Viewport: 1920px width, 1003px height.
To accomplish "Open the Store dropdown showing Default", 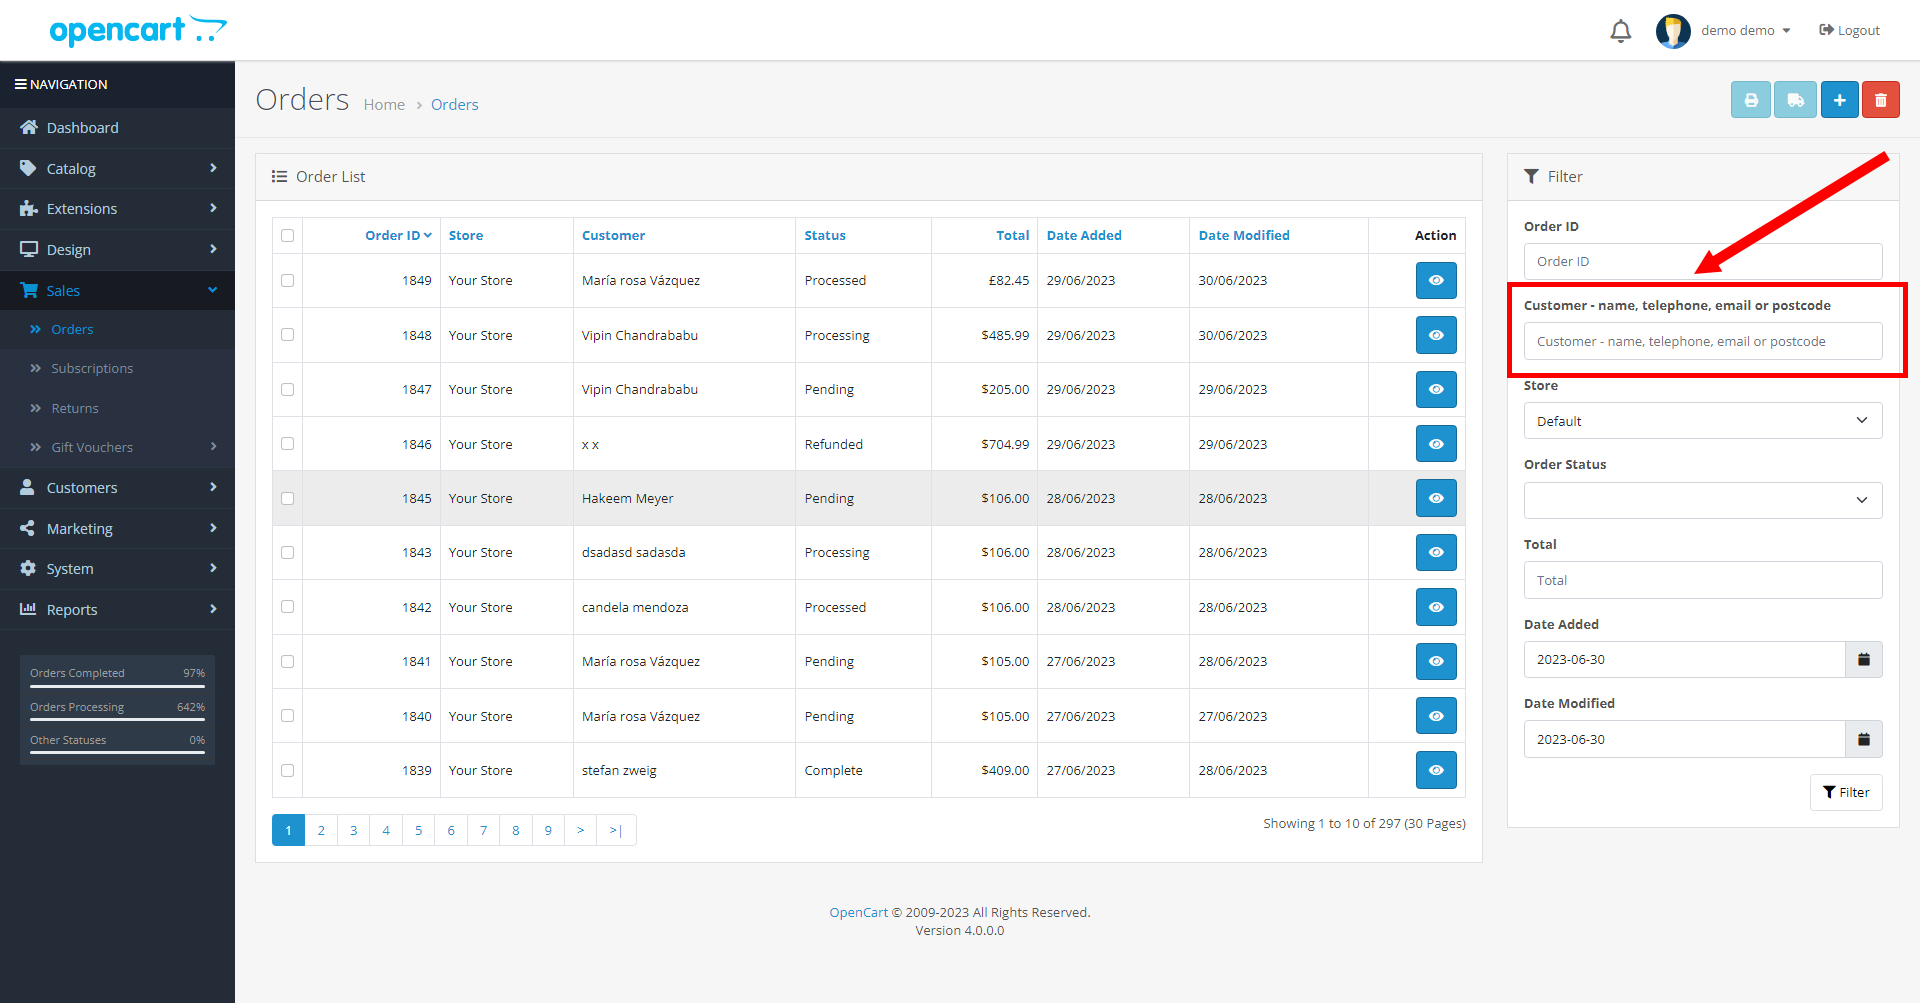I will pos(1702,420).
